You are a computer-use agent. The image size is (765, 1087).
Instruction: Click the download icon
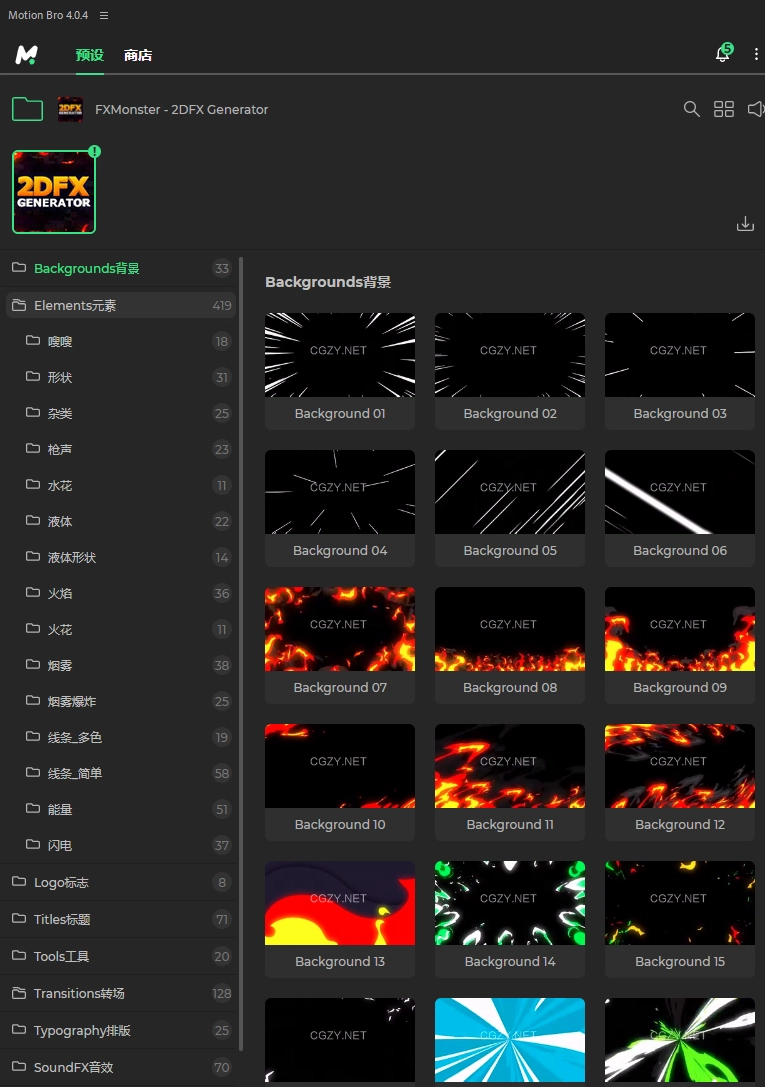coord(746,224)
